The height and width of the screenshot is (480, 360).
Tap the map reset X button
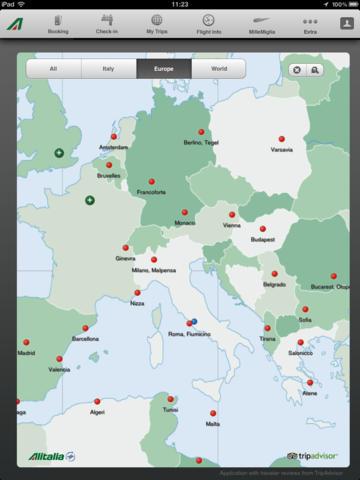click(x=297, y=70)
